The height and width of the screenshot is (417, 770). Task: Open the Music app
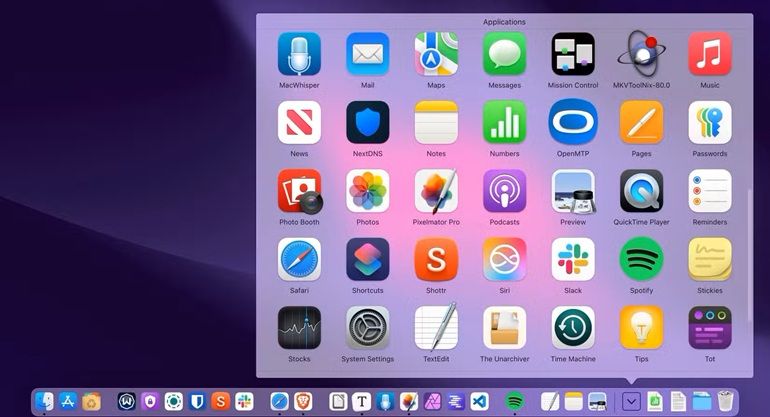click(x=710, y=54)
